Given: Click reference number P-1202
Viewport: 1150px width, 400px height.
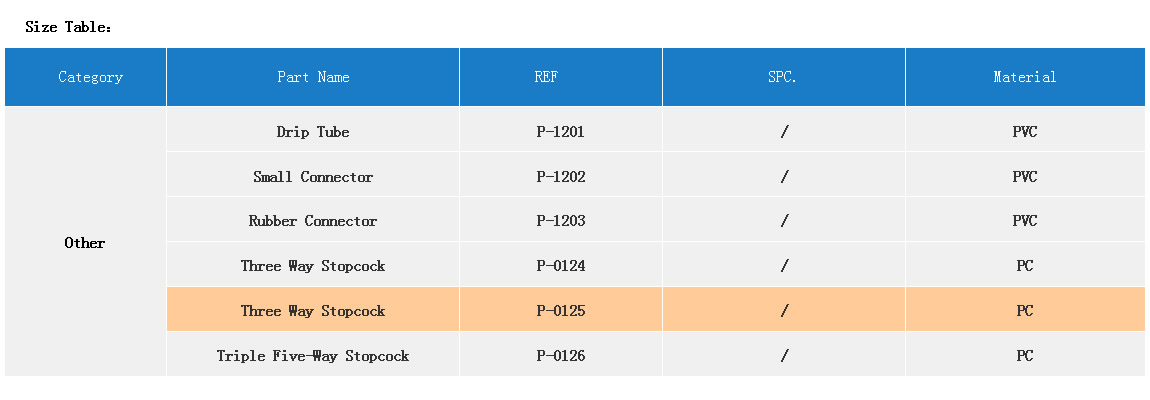Looking at the screenshot, I should 560,177.
